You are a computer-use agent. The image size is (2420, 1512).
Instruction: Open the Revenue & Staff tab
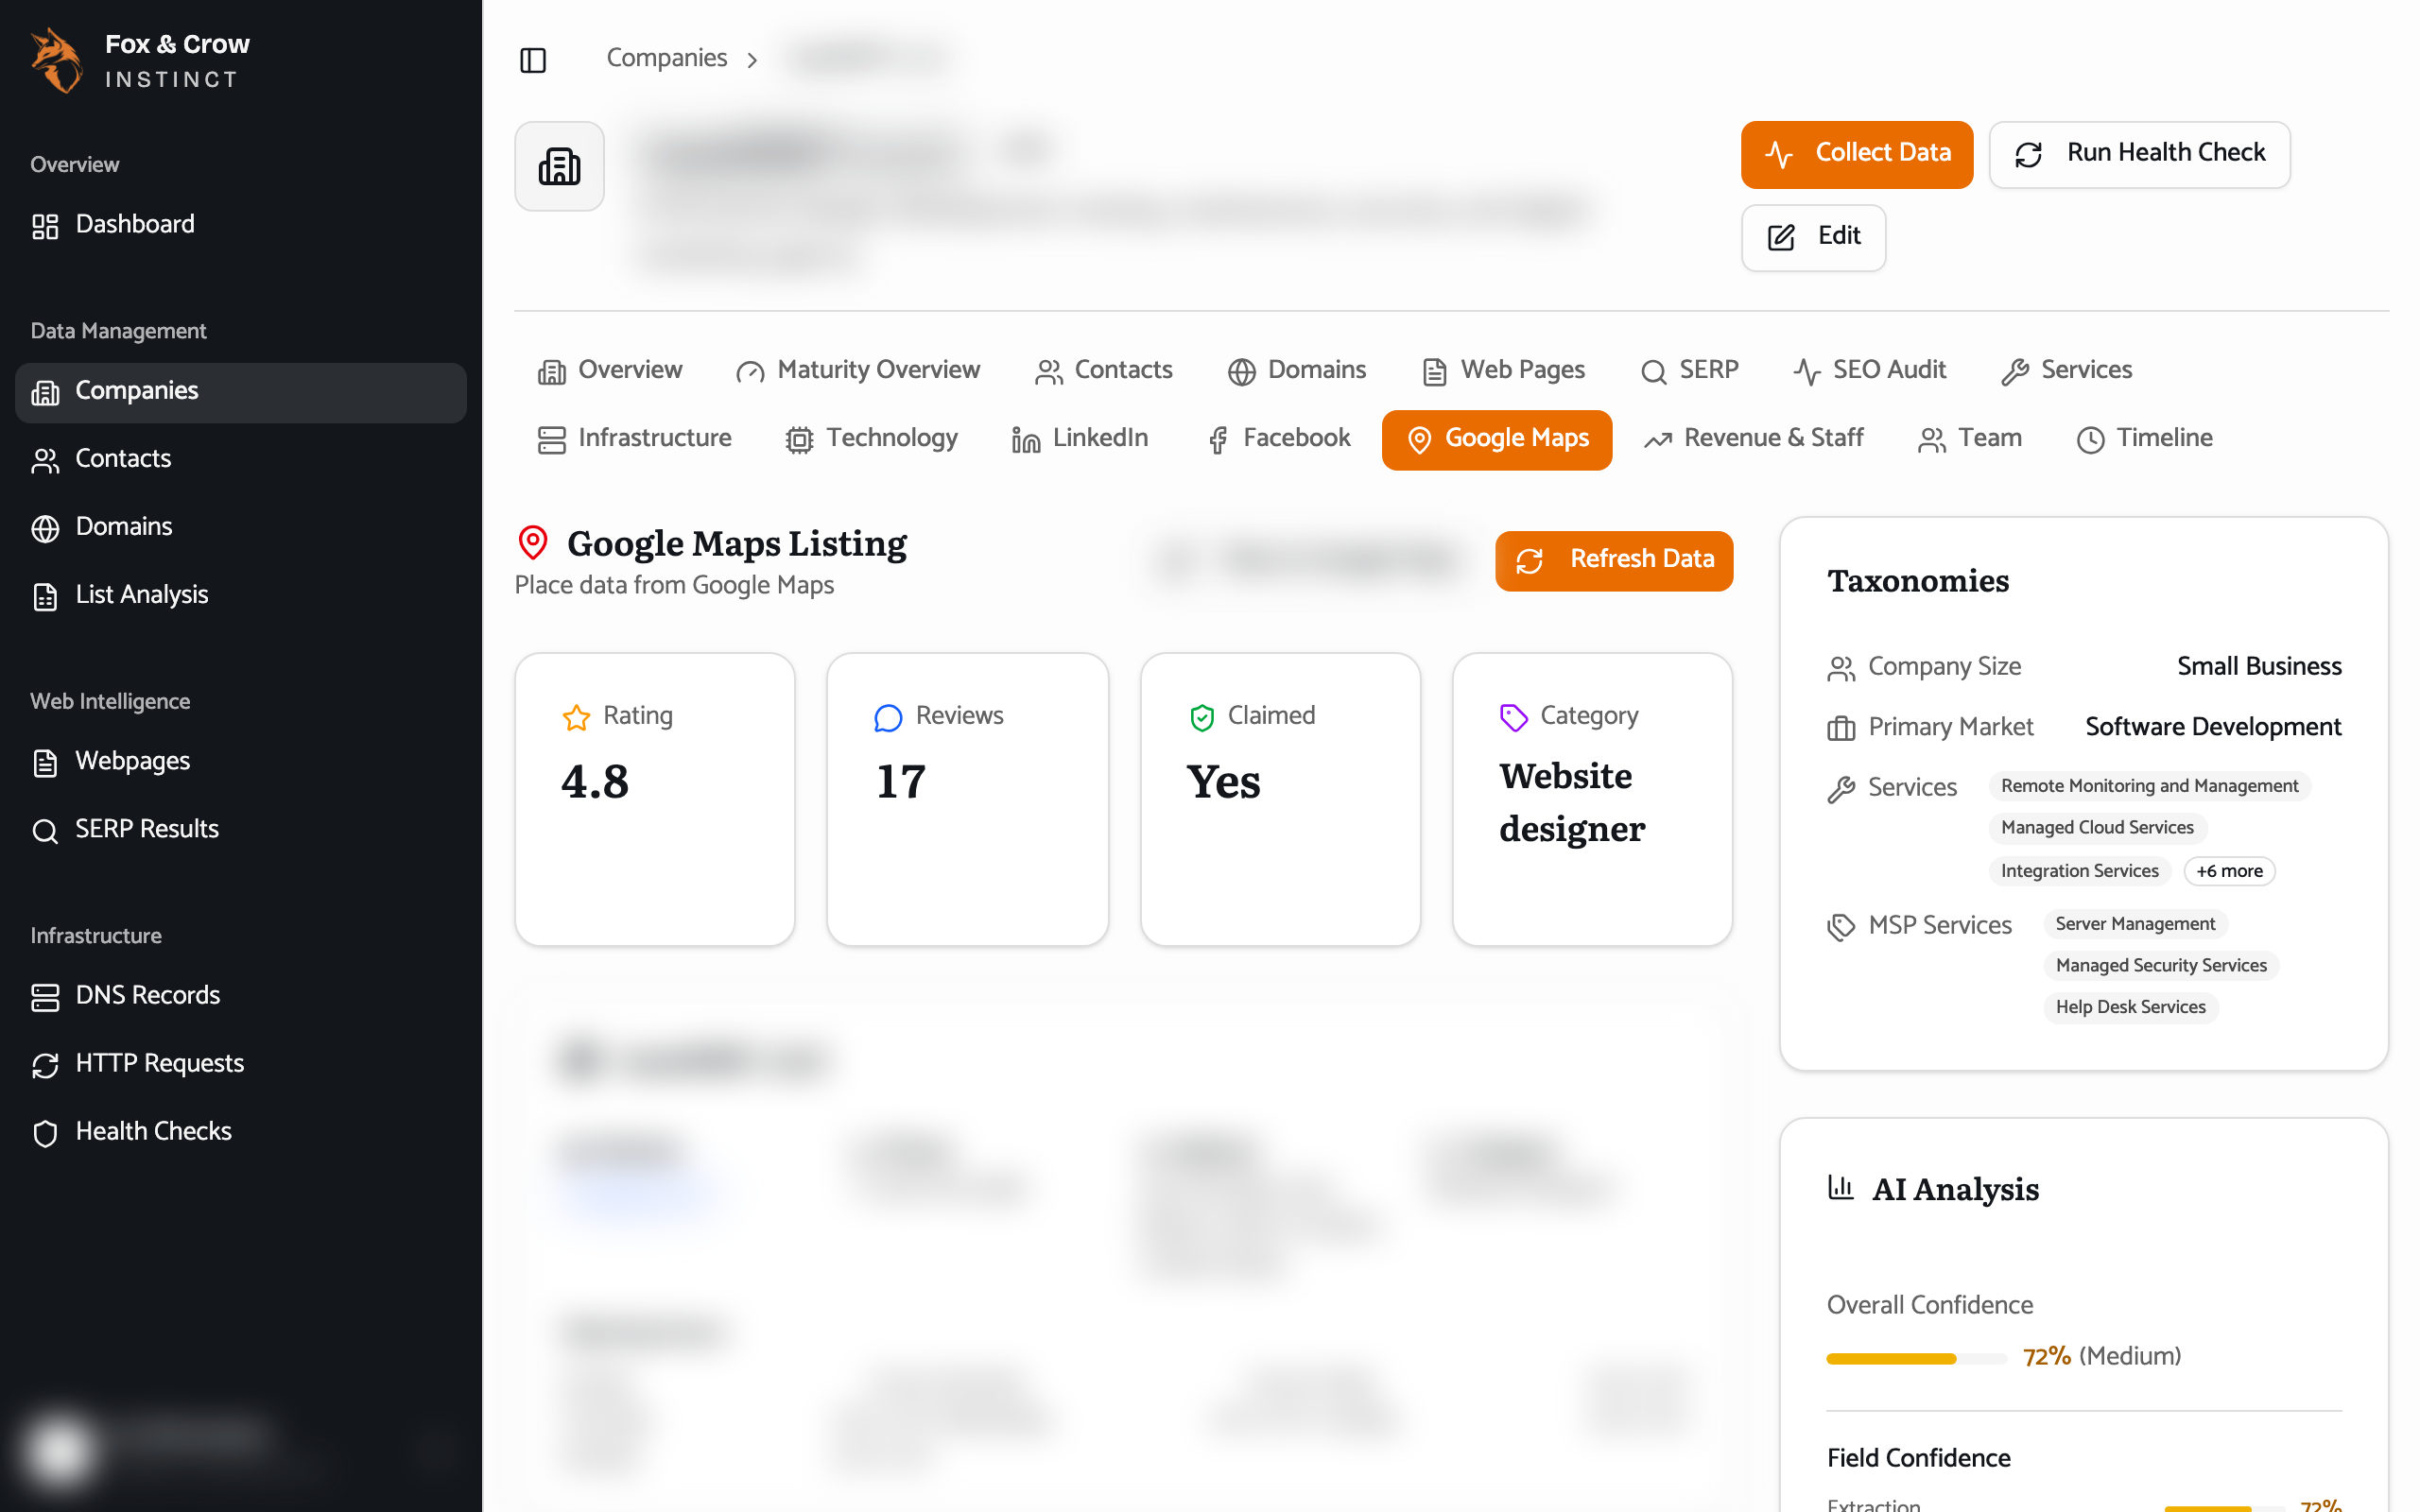(x=1755, y=439)
